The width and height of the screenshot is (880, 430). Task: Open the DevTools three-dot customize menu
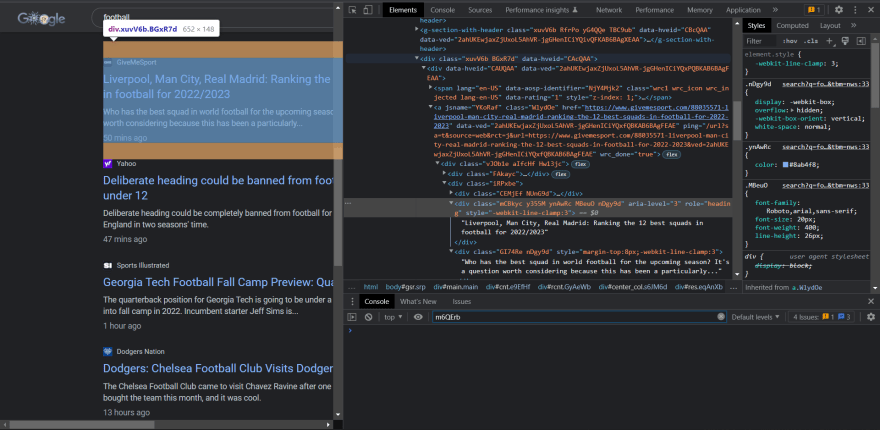pyautogui.click(x=856, y=10)
